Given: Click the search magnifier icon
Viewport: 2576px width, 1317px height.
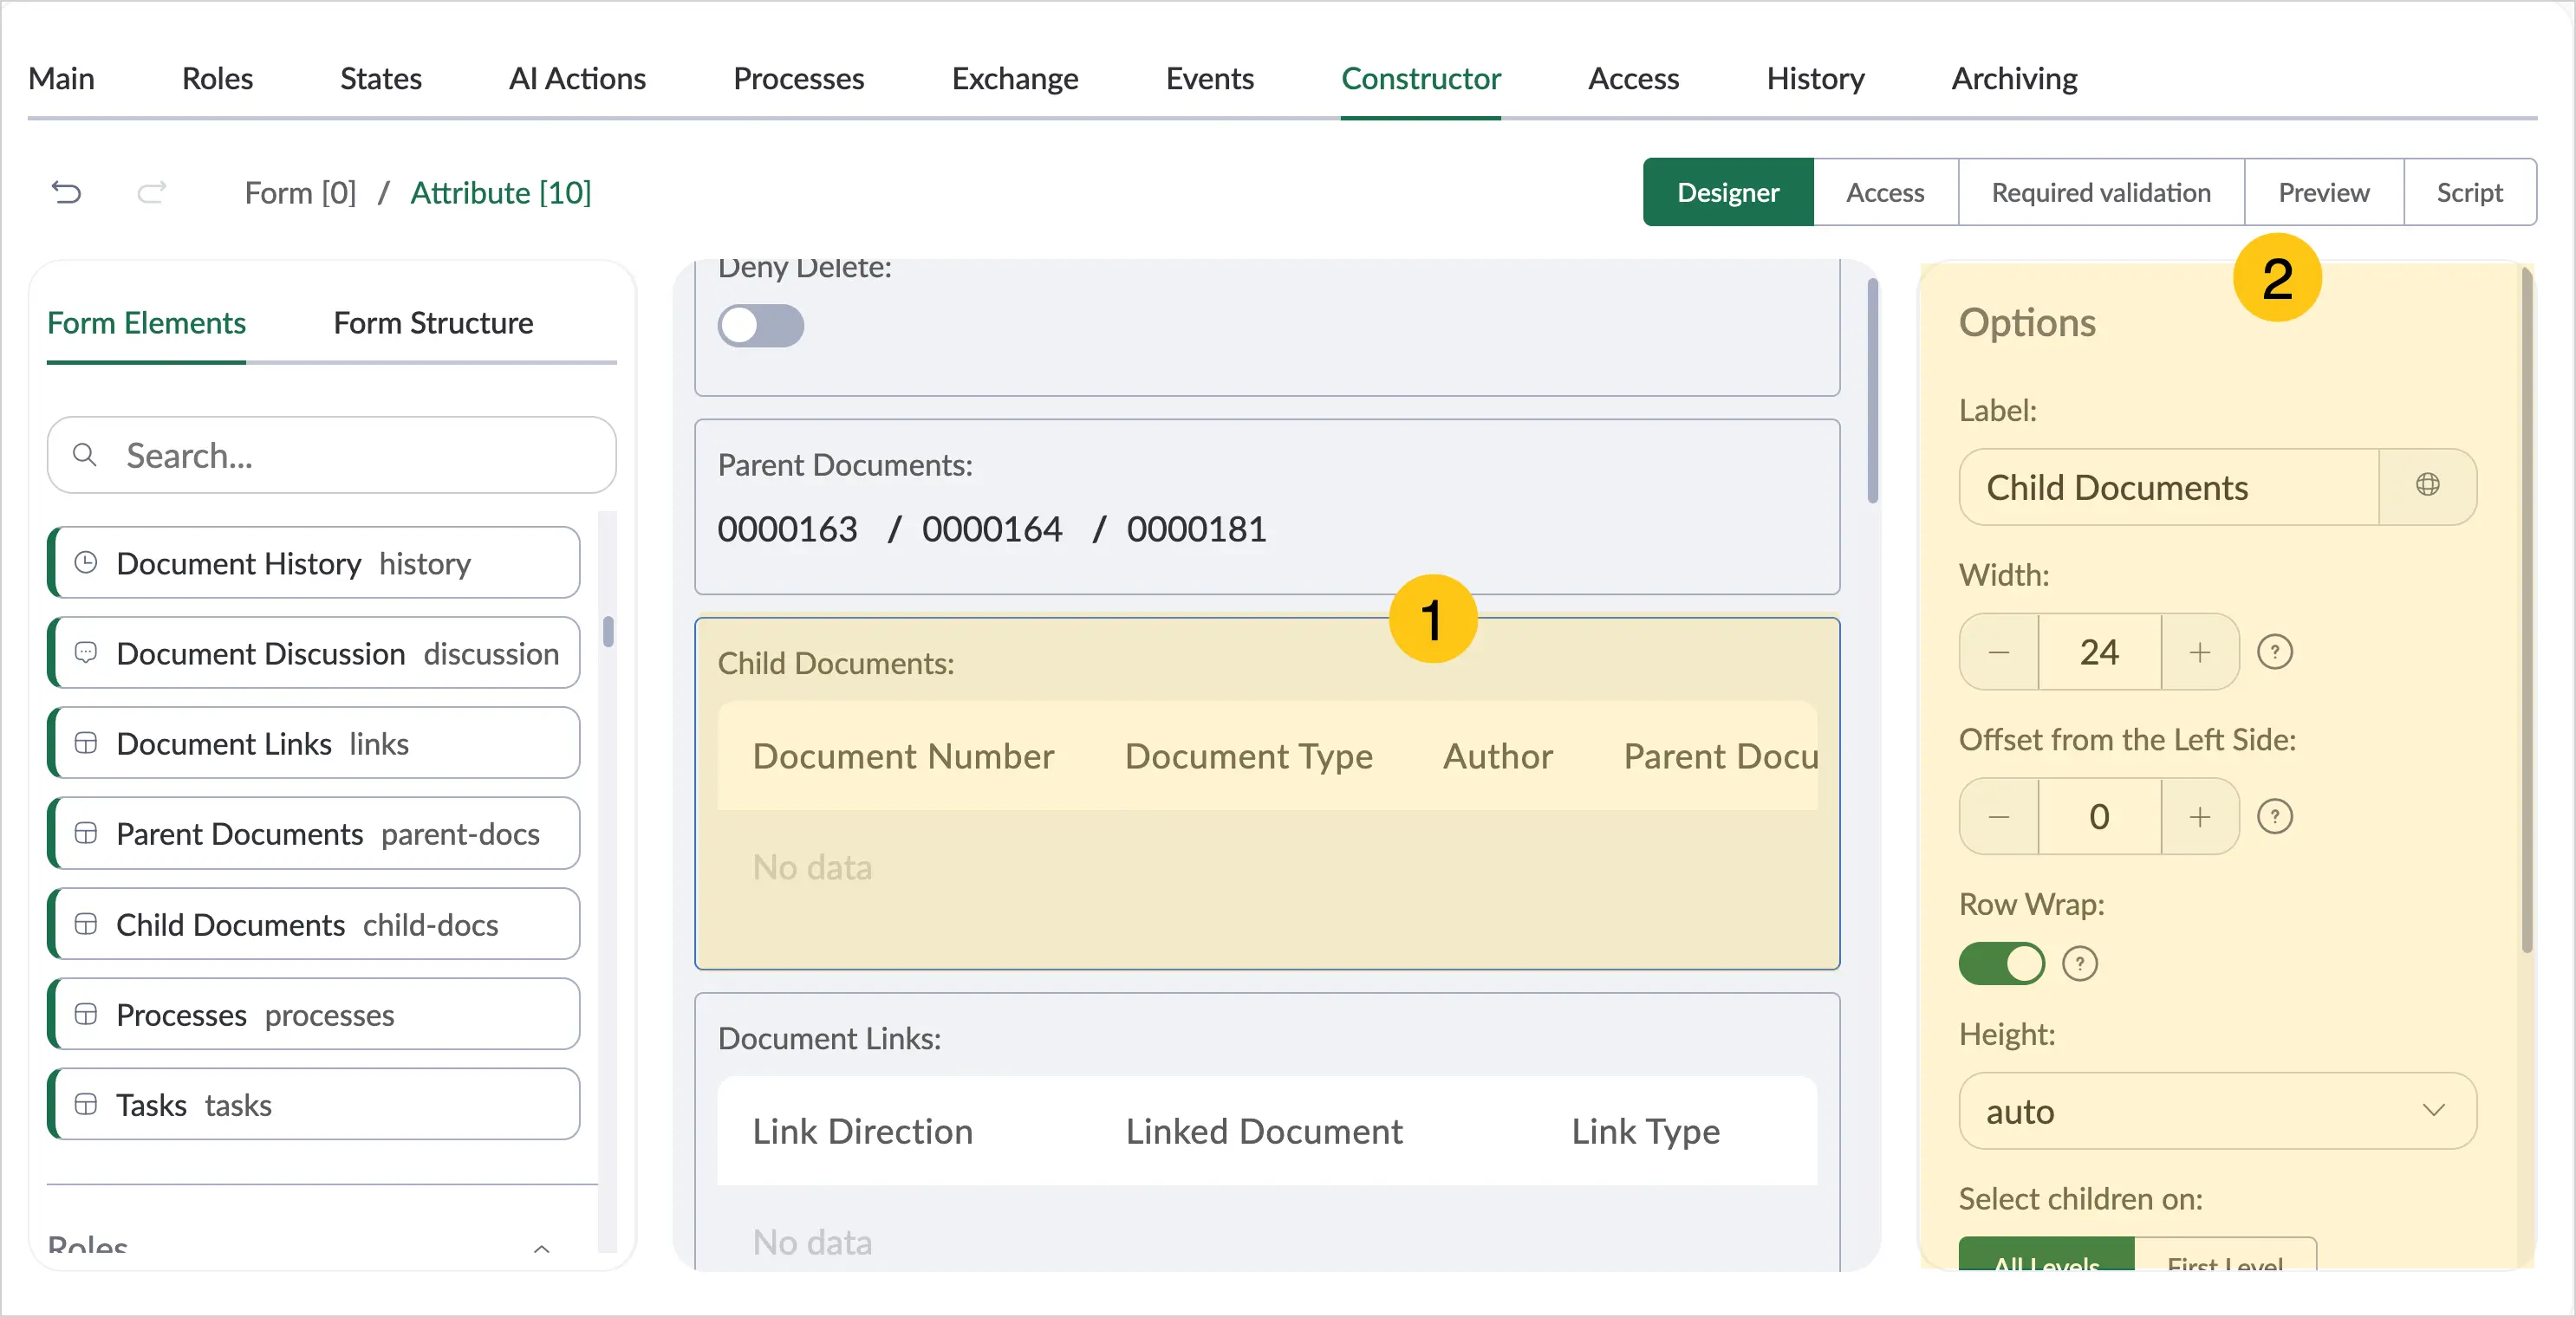Looking at the screenshot, I should [x=85, y=455].
